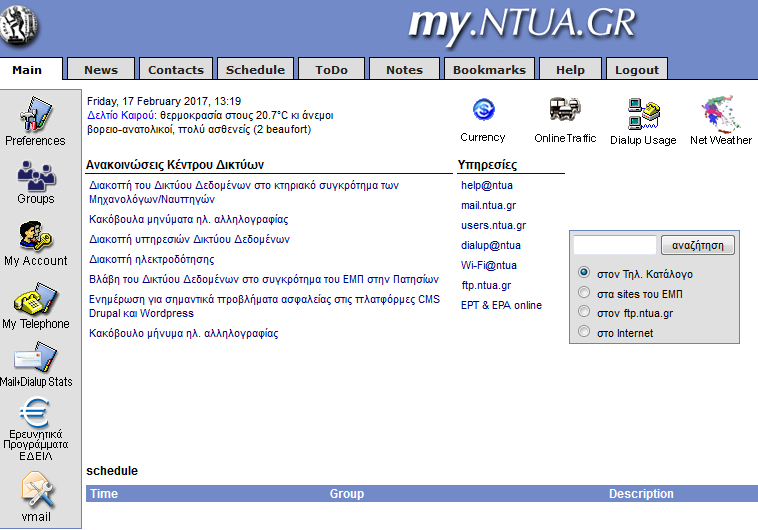The width and height of the screenshot is (758, 530).
Task: Switch to the Notes tab
Action: click(x=405, y=69)
